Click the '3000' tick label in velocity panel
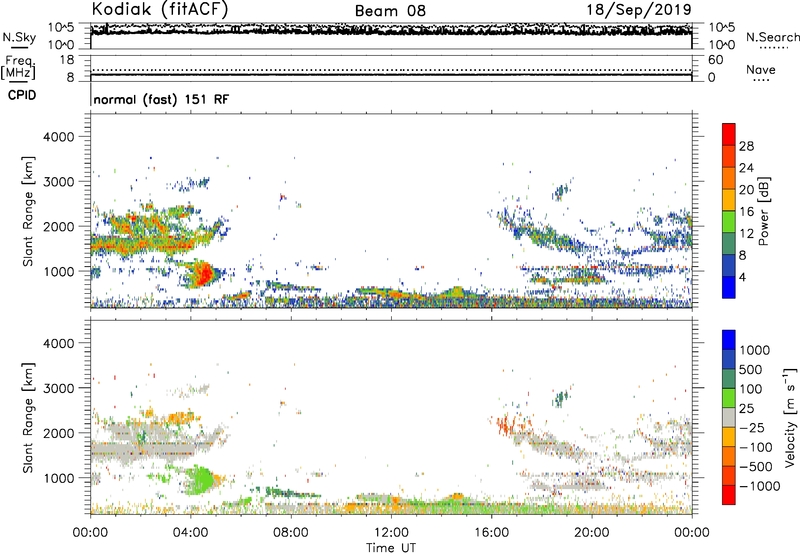 point(58,388)
